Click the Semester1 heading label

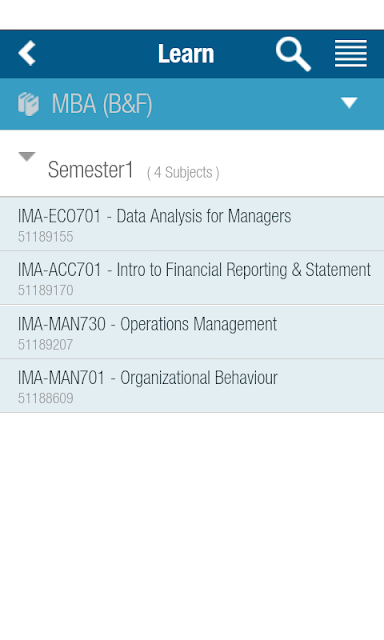click(x=91, y=170)
